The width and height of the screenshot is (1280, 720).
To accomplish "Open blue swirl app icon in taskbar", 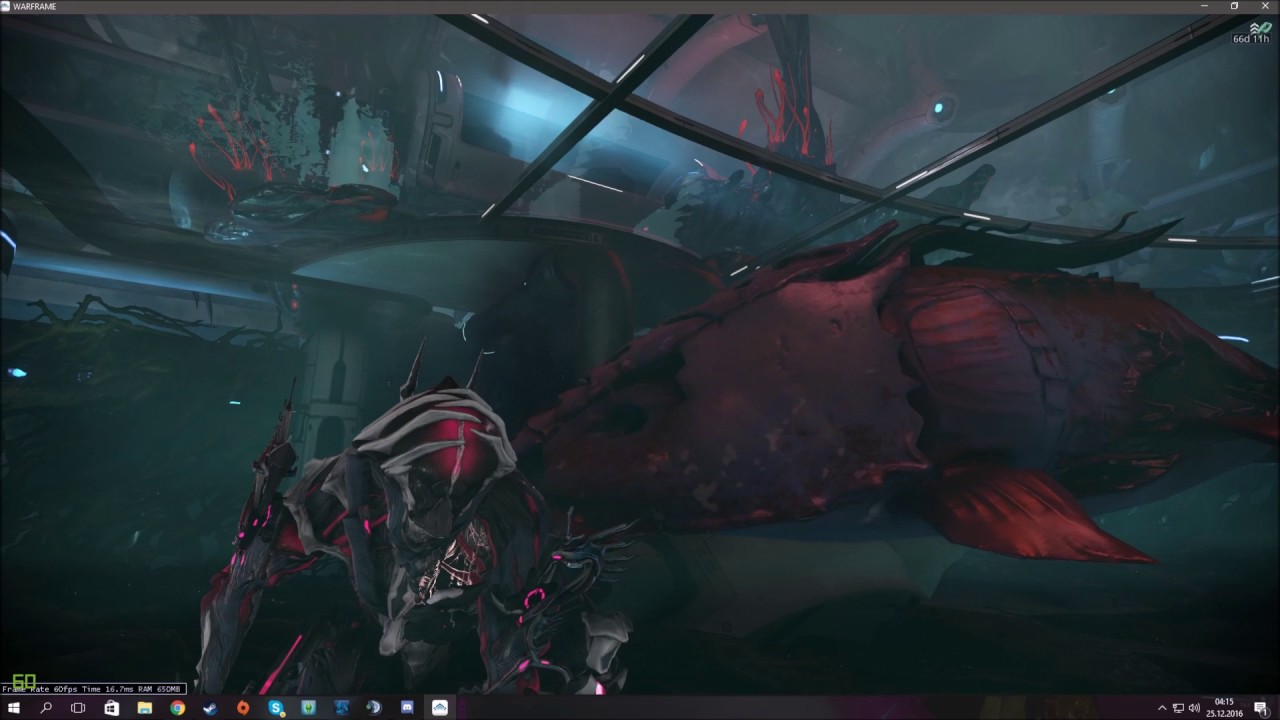I will pos(341,707).
